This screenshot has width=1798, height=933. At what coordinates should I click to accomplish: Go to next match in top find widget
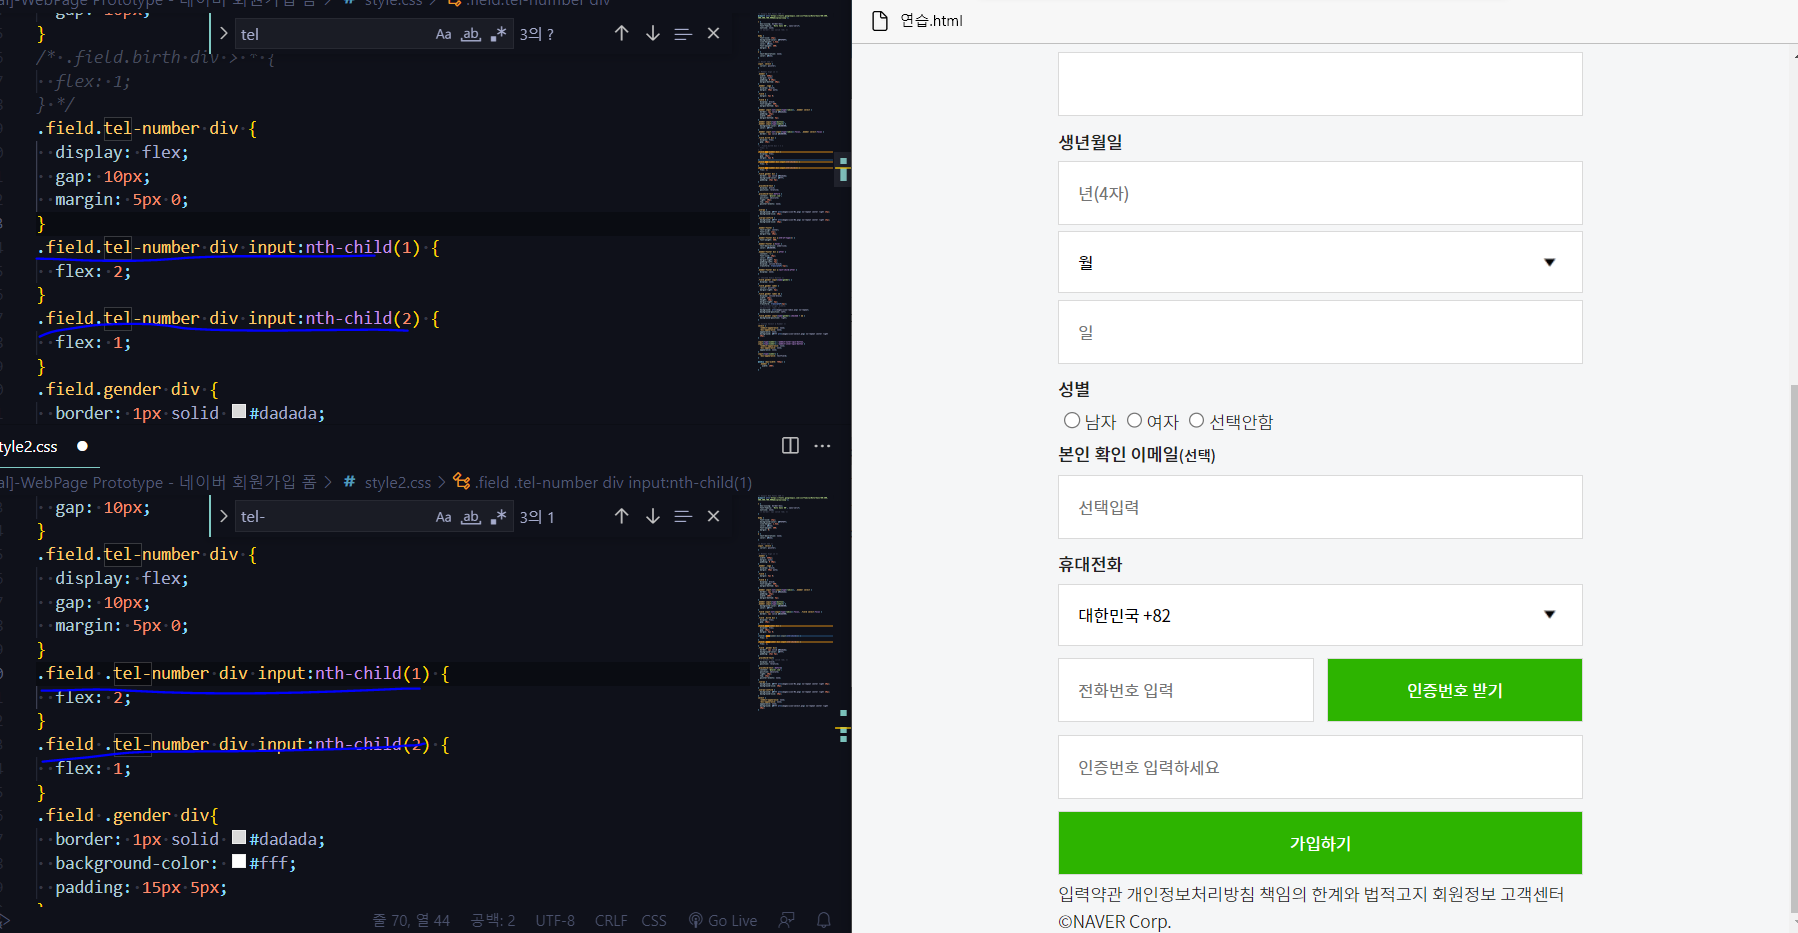653,34
